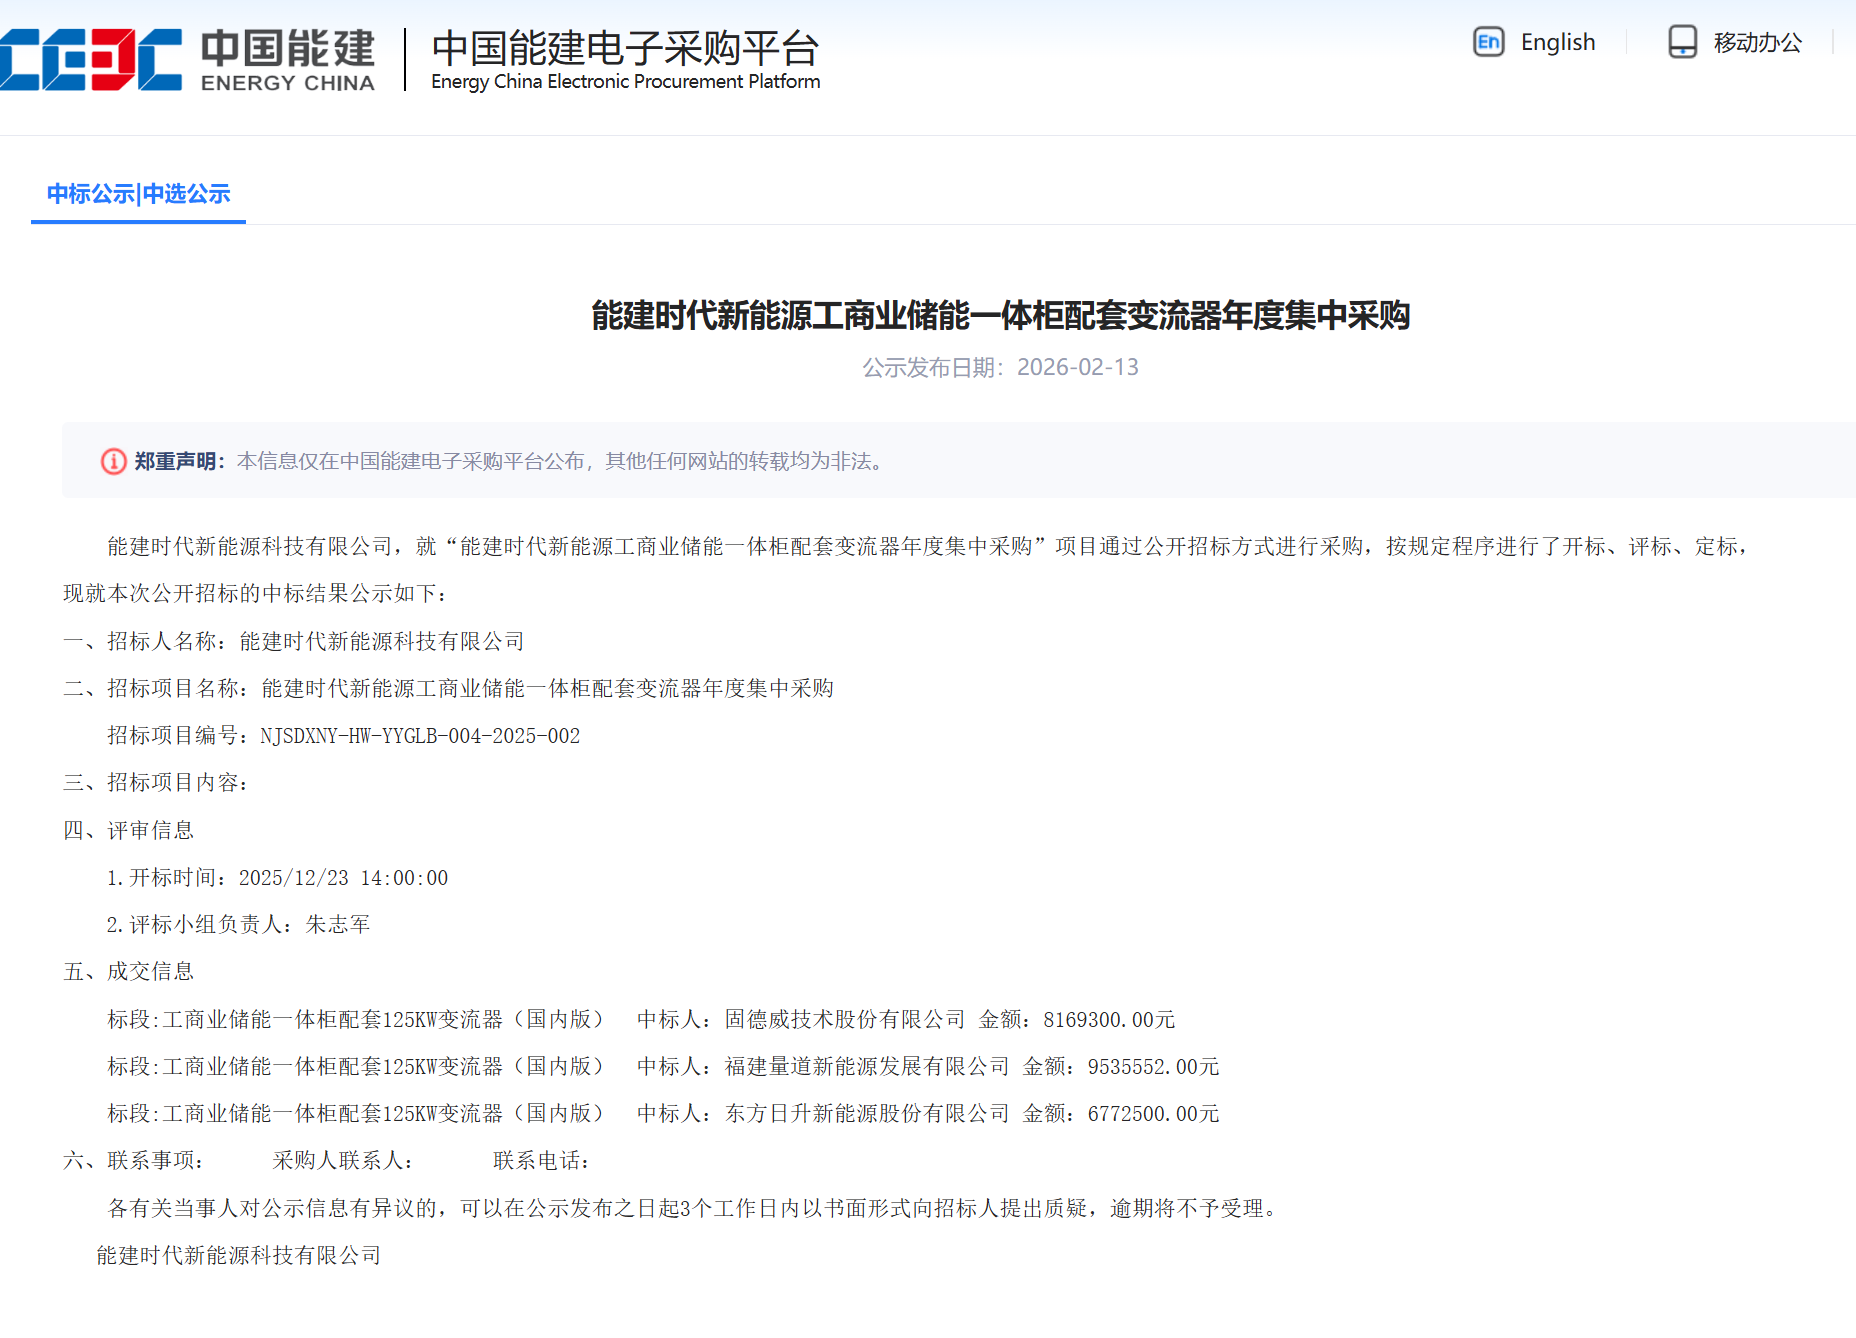Switch site language to English
1856x1338 pixels.
tap(1557, 42)
